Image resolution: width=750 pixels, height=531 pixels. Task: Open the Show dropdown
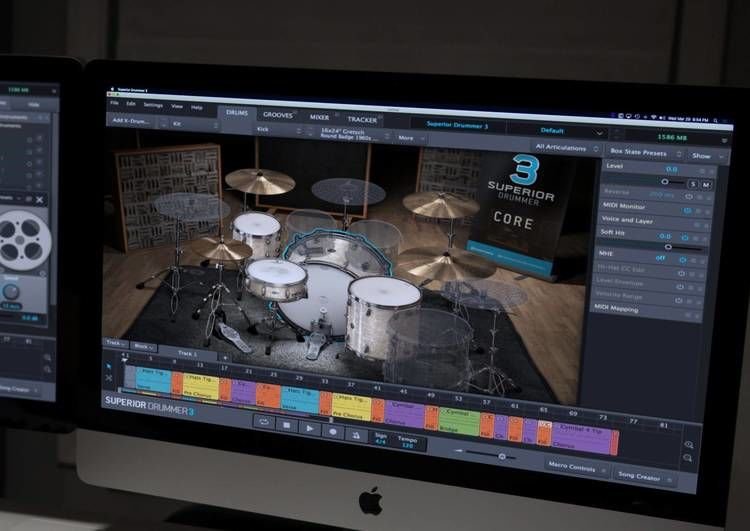pos(706,156)
